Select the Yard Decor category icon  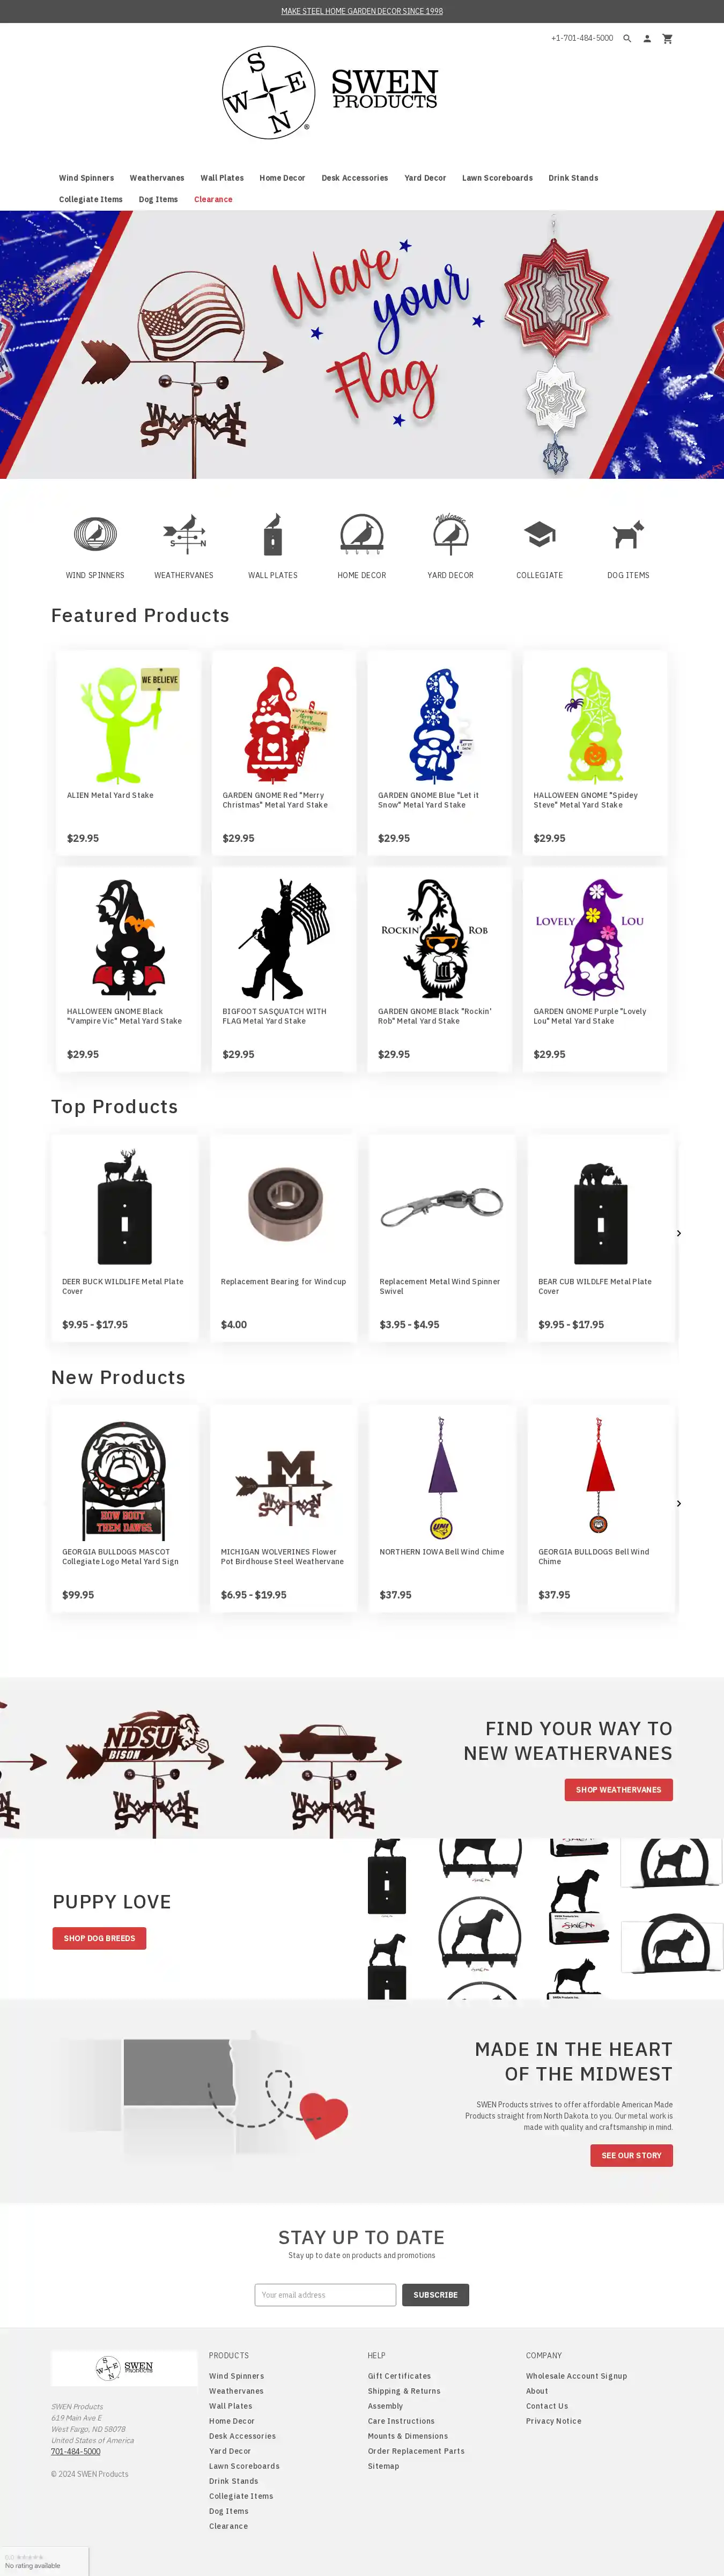451,534
